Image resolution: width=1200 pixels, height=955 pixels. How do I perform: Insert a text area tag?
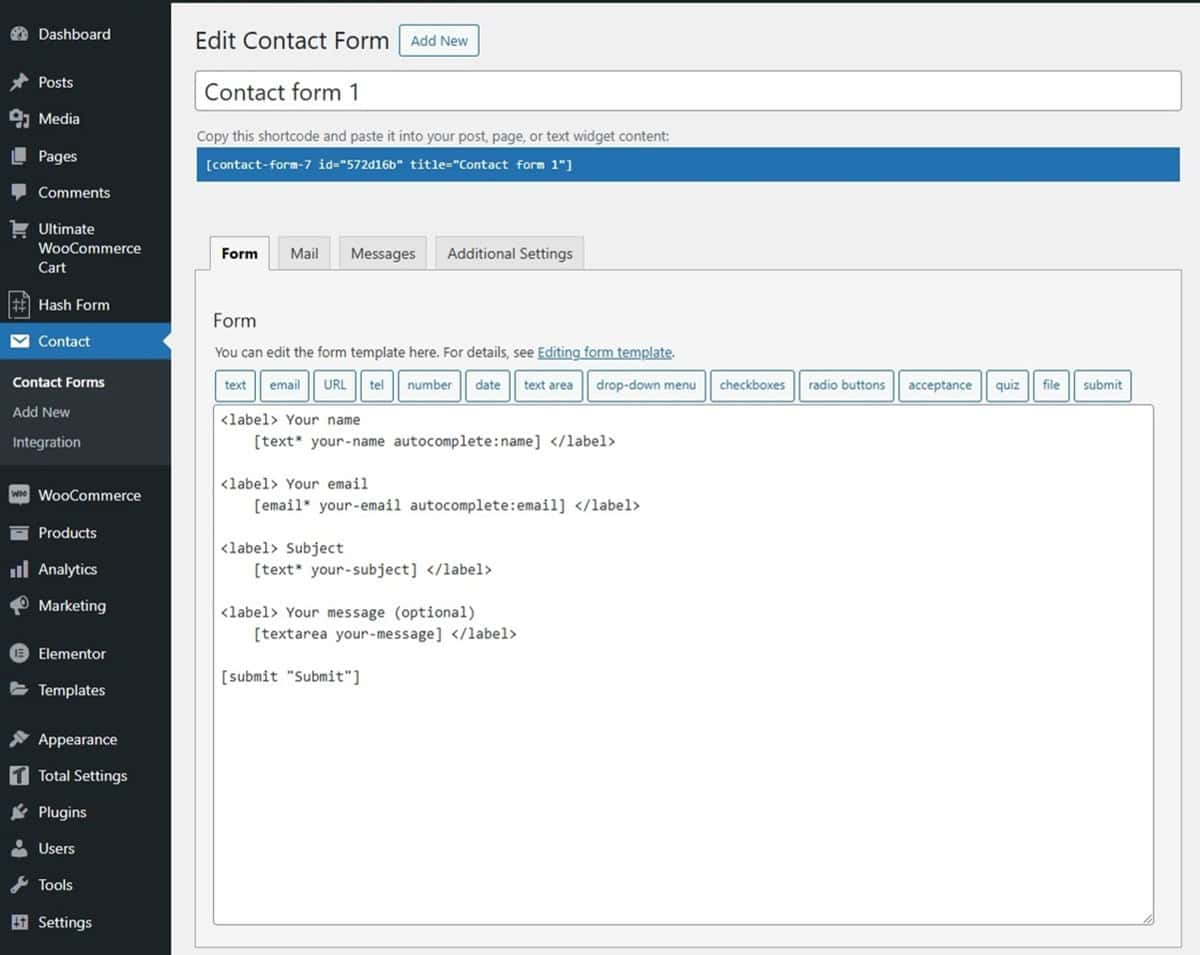coord(548,385)
